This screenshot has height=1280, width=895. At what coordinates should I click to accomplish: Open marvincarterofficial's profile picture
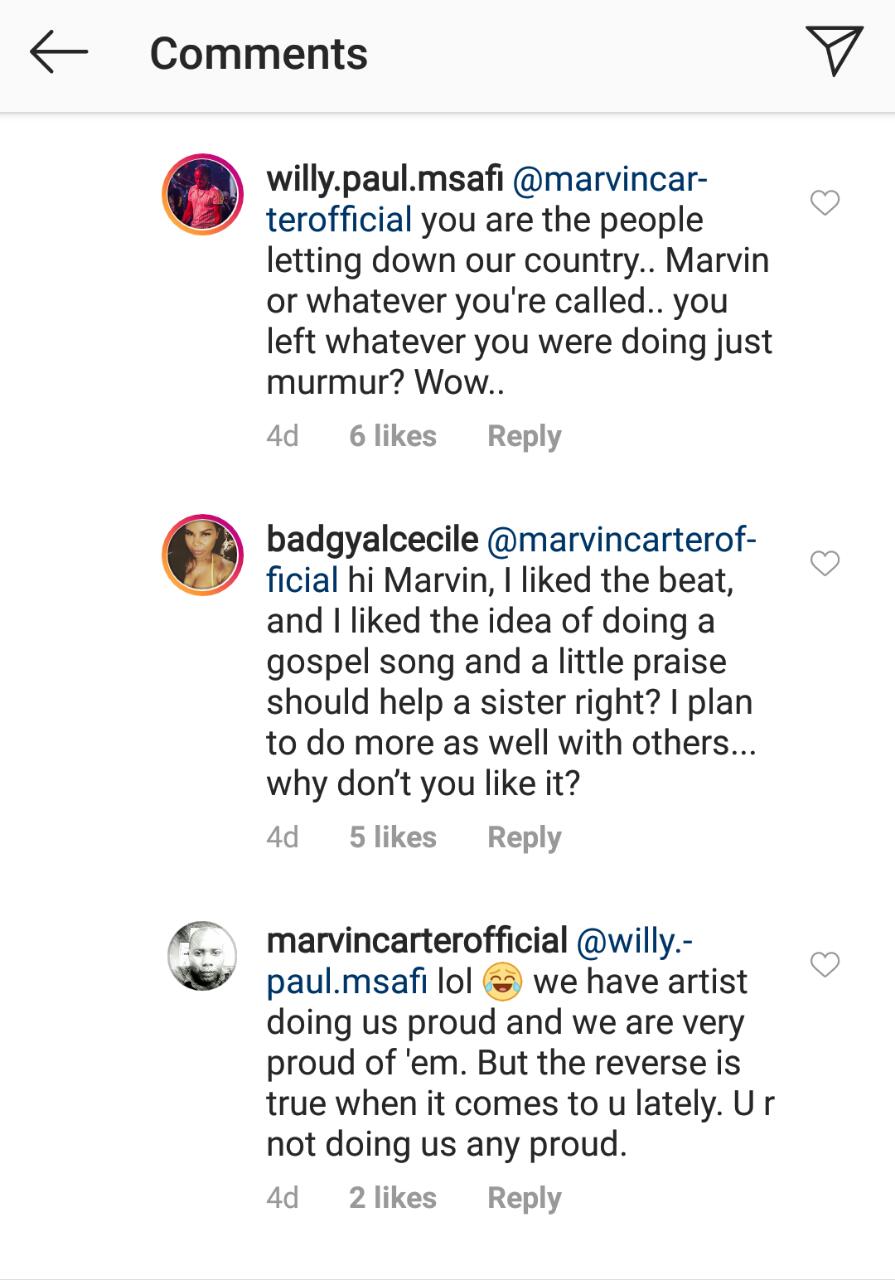point(203,956)
